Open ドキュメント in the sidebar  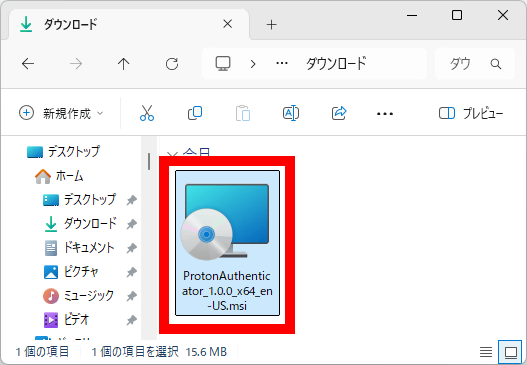pyautogui.click(x=79, y=248)
